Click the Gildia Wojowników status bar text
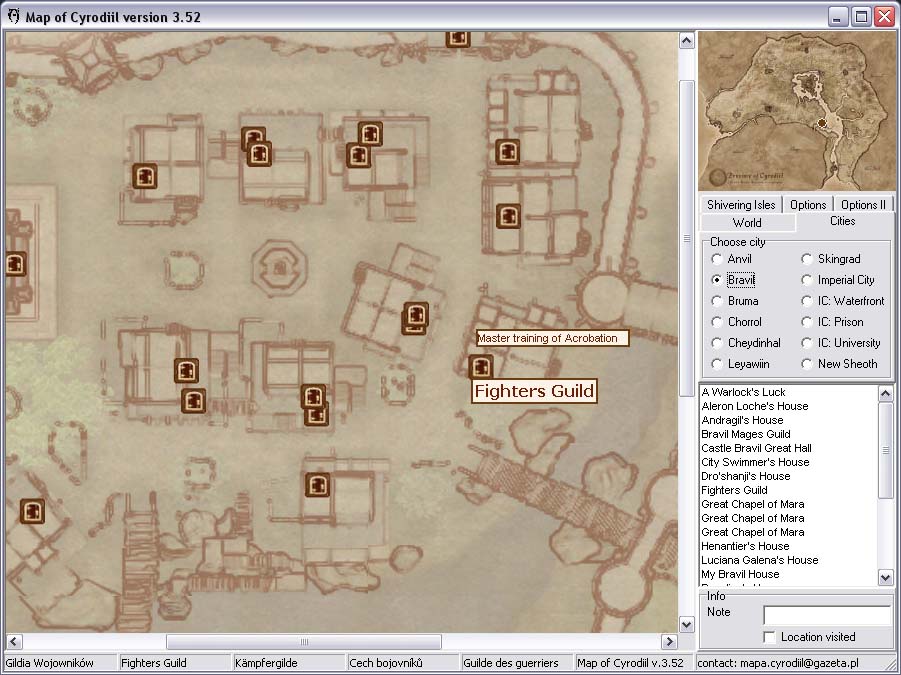The height and width of the screenshot is (675, 901). click(49, 663)
